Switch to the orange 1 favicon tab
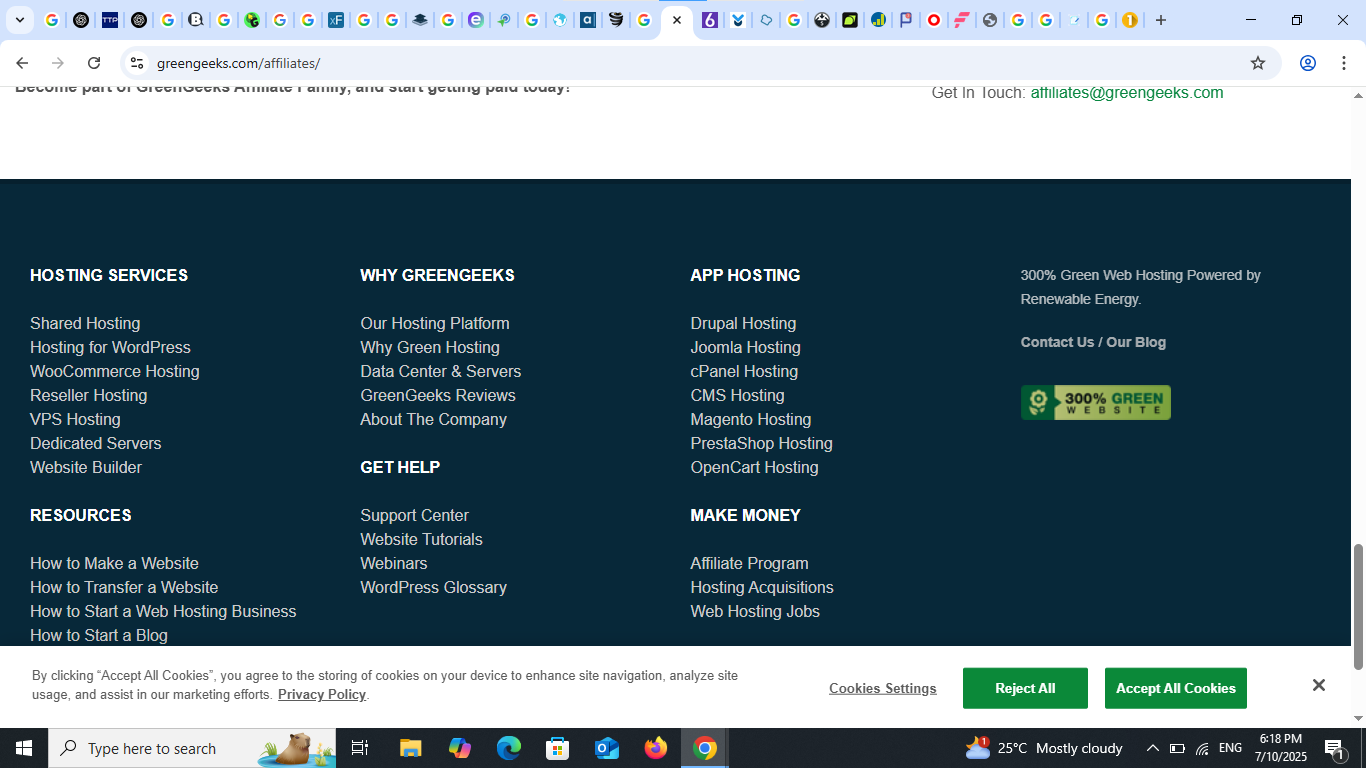Screen dimensions: 1366x768 point(1130,20)
